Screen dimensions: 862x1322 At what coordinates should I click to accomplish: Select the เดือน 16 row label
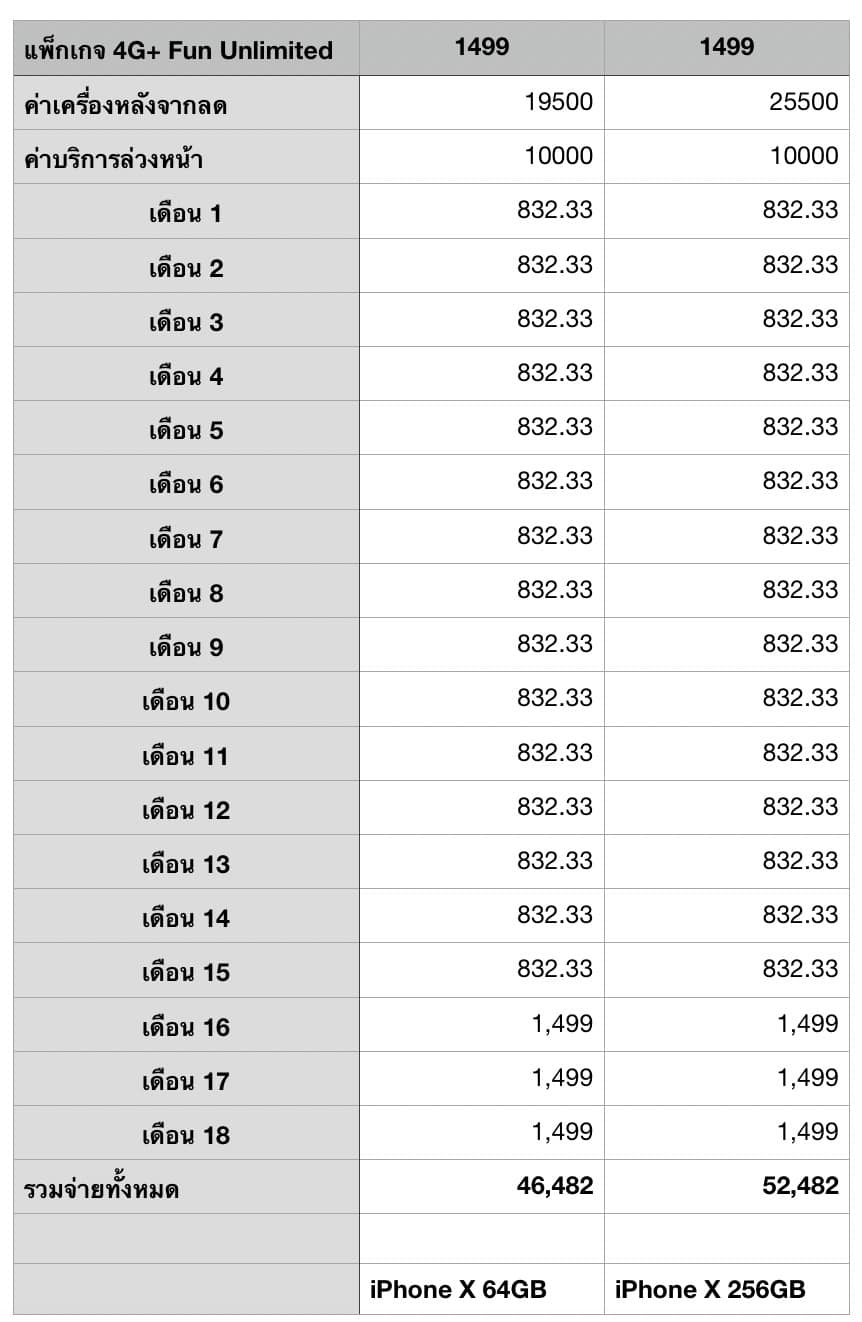pyautogui.click(x=185, y=1027)
